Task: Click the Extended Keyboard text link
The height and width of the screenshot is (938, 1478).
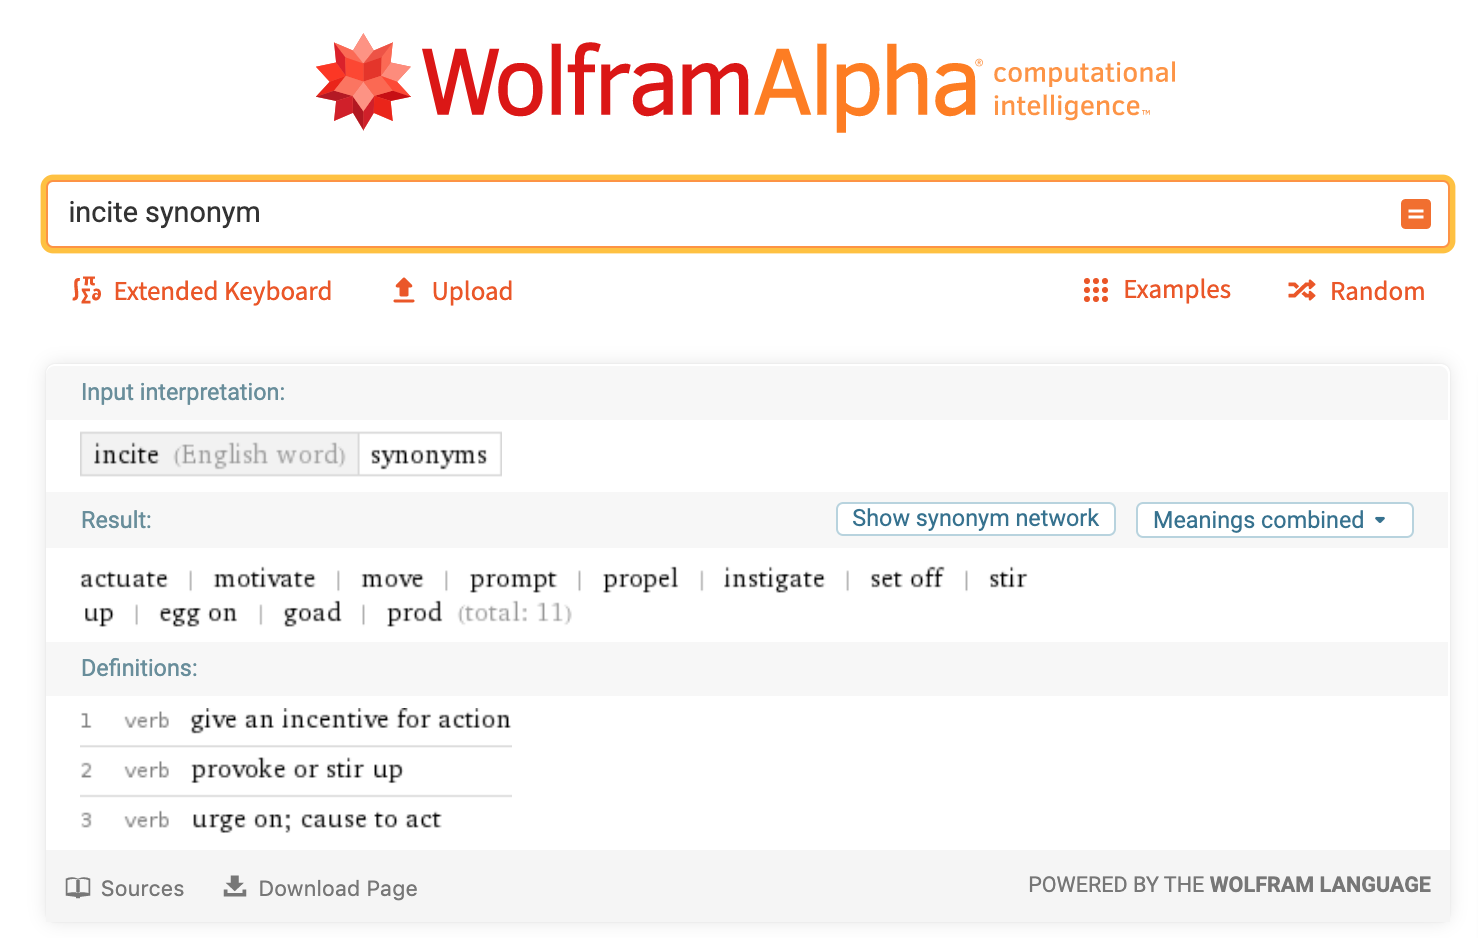Action: click(x=222, y=291)
